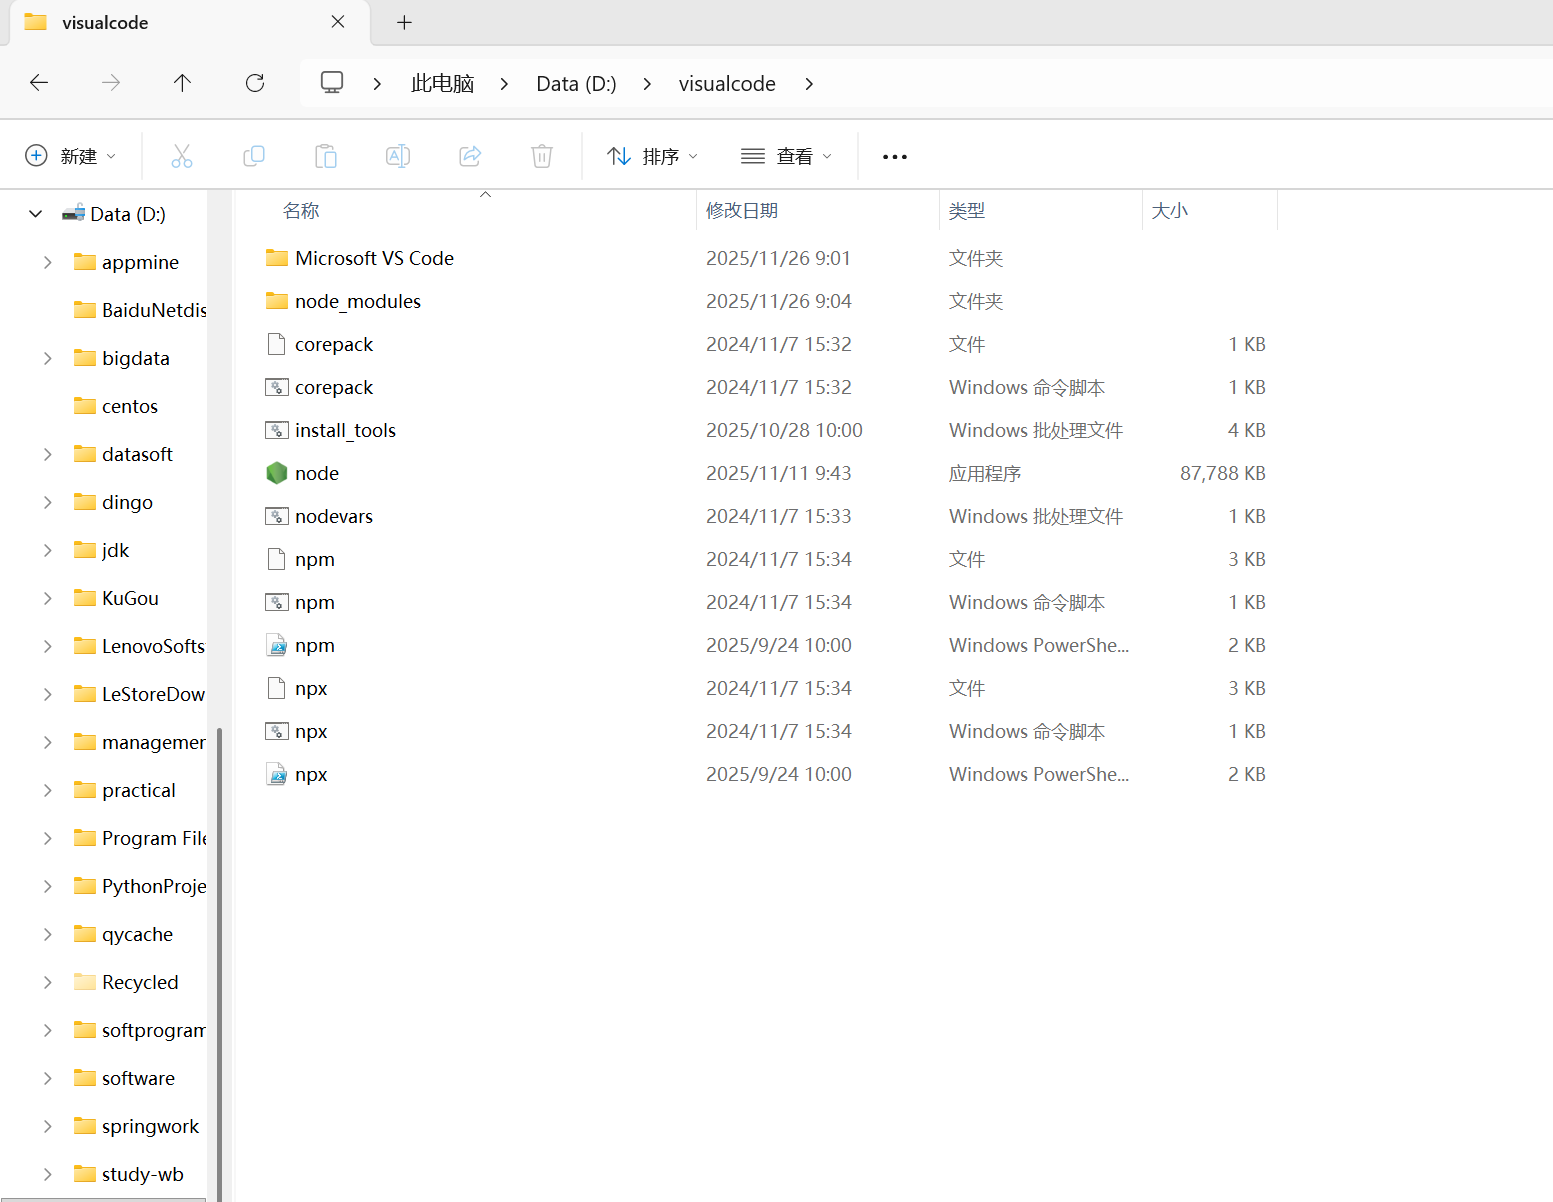Click the Data (D:) drive icon in tree
The image size is (1553, 1202).
74,213
